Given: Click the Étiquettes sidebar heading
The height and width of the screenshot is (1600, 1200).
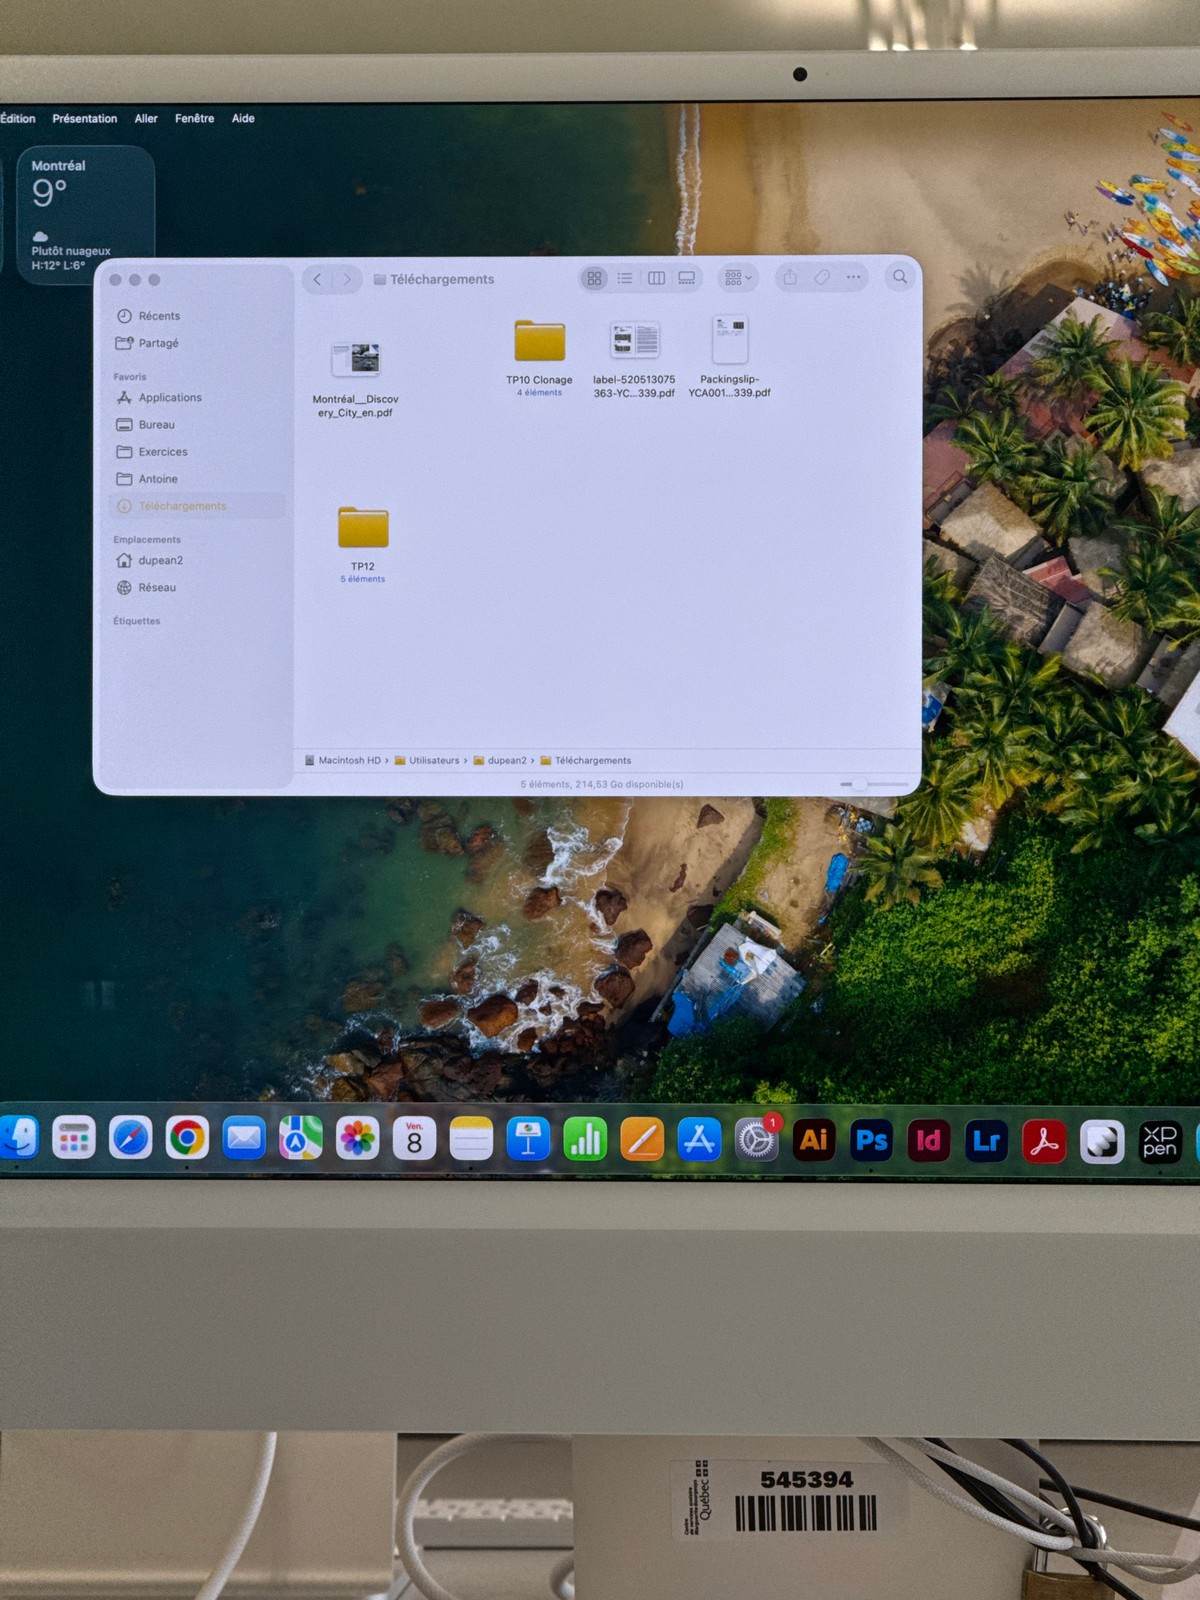Looking at the screenshot, I should [x=137, y=621].
